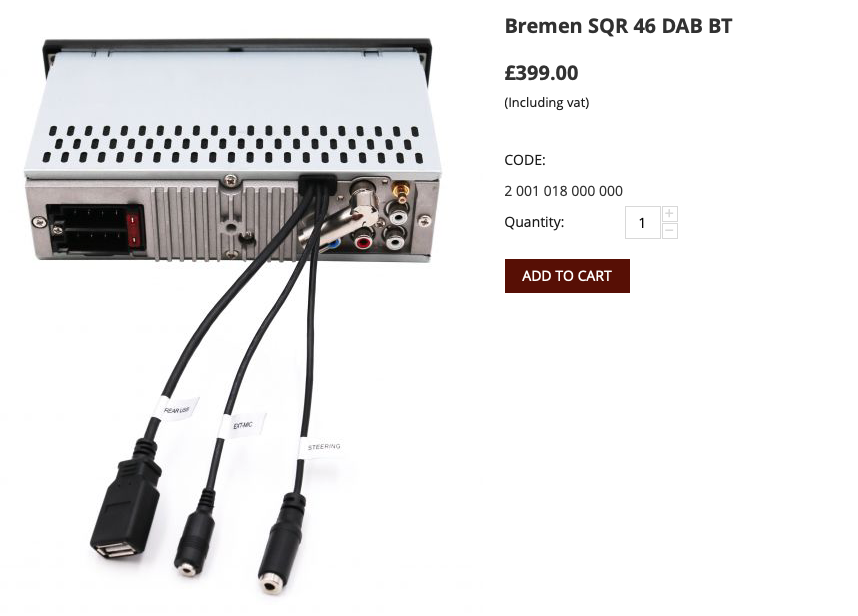The image size is (858, 616).
Task: Decrease quantity with the minus stepper
Action: pyautogui.click(x=670, y=231)
